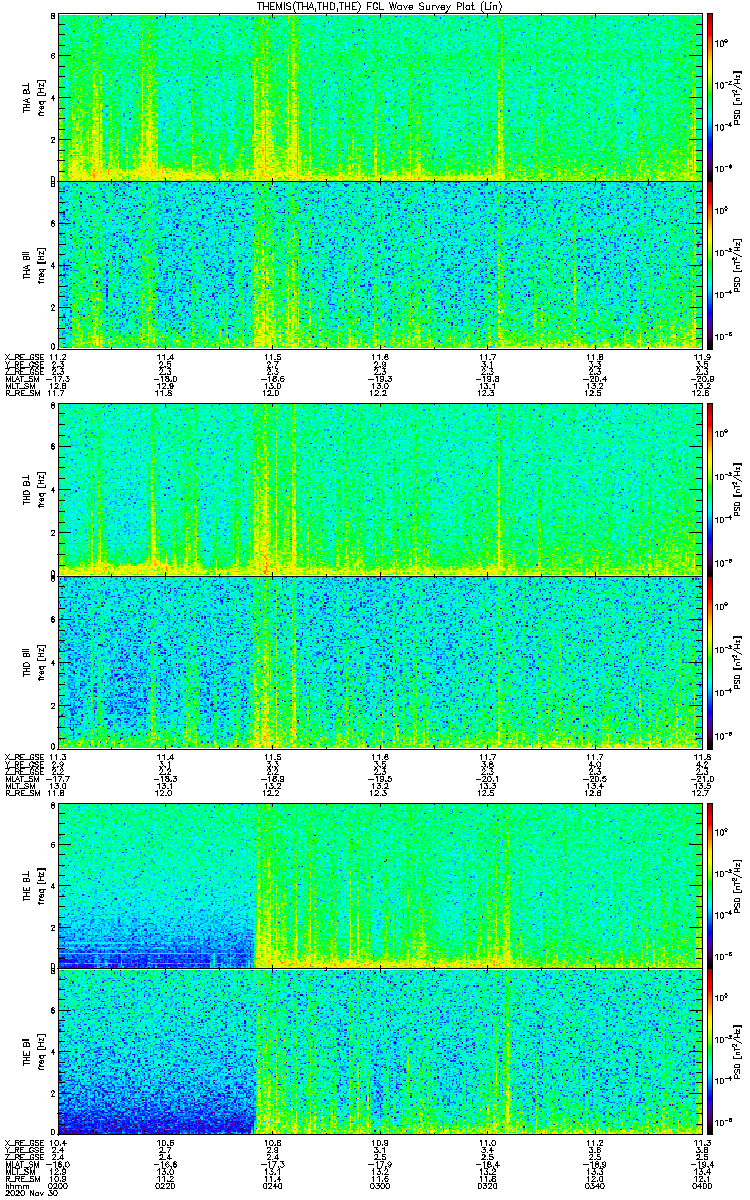
Task: Click the THA B-parallel panel color bar
Action: [710, 264]
